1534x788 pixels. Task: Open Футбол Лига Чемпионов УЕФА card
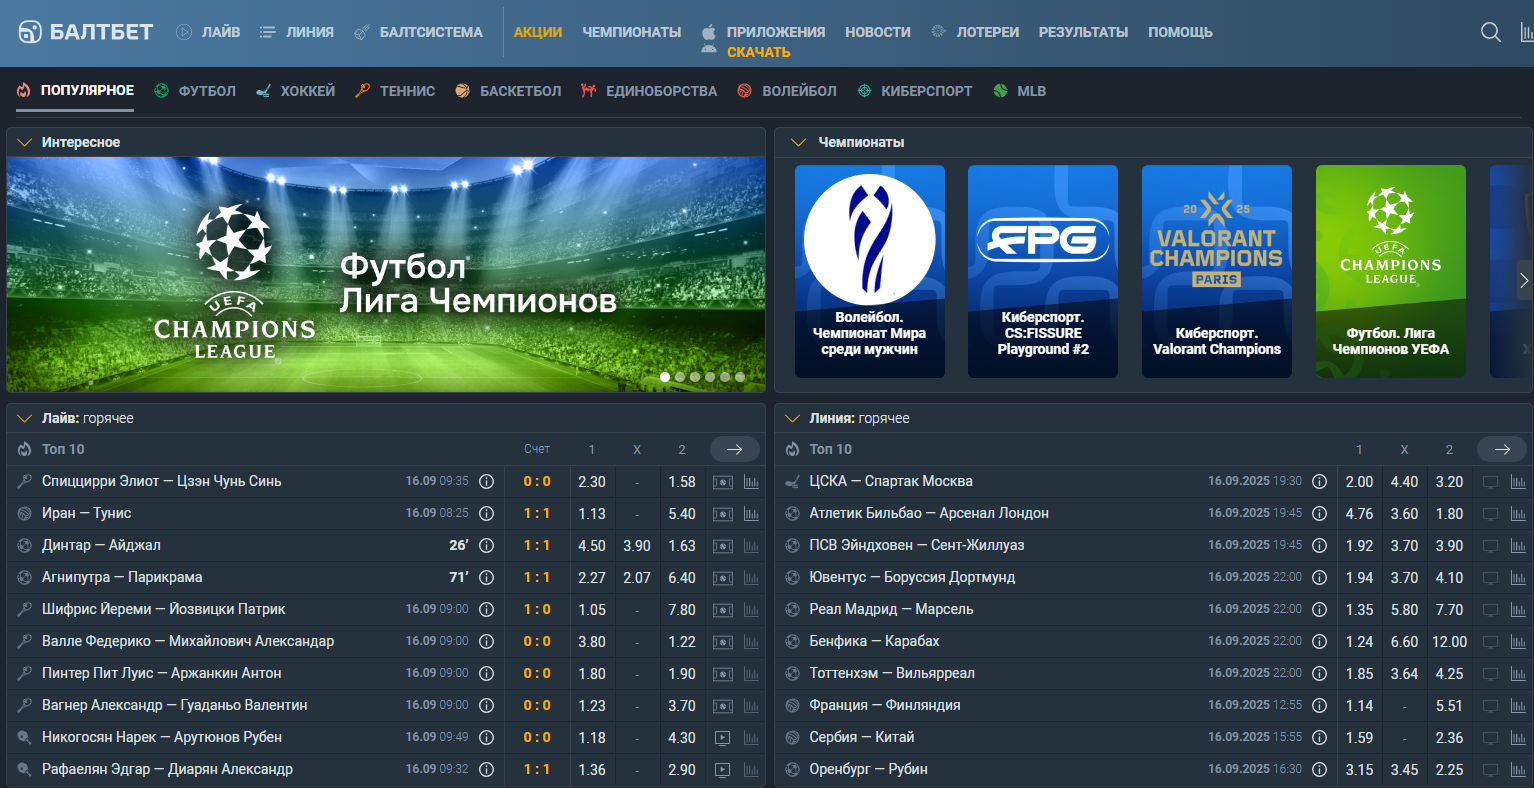[x=1391, y=271]
